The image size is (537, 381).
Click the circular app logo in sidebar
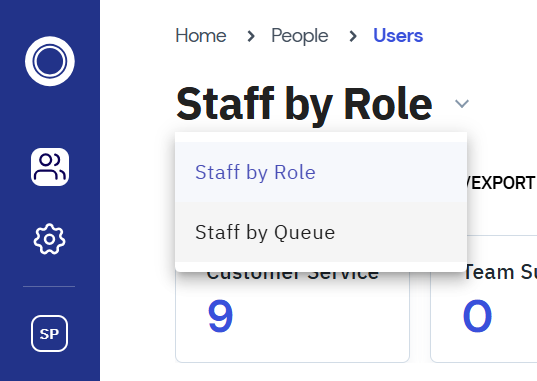coord(50,61)
